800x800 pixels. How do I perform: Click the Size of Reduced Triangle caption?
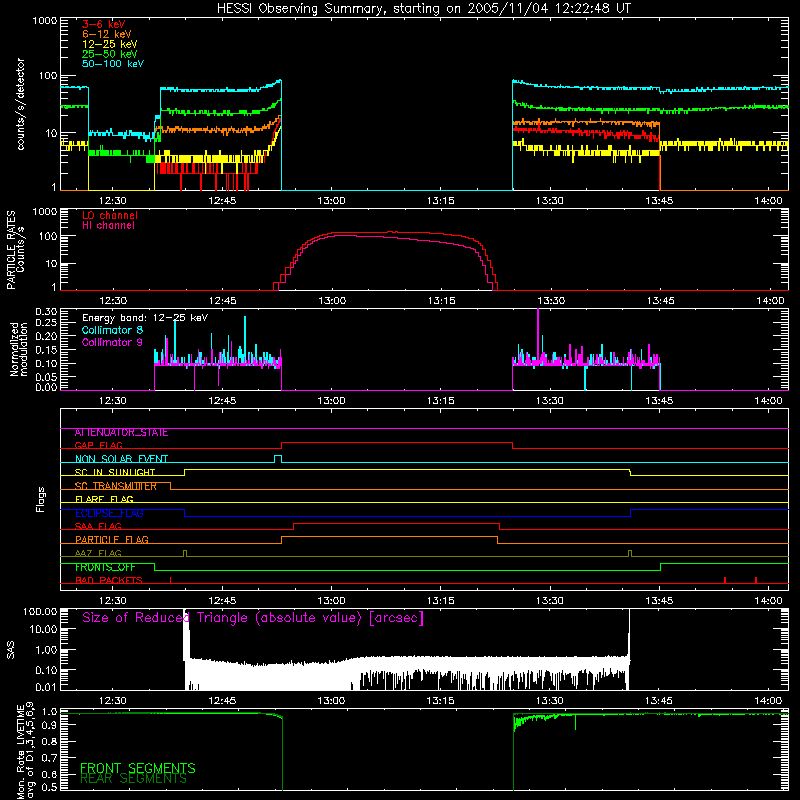point(253,618)
